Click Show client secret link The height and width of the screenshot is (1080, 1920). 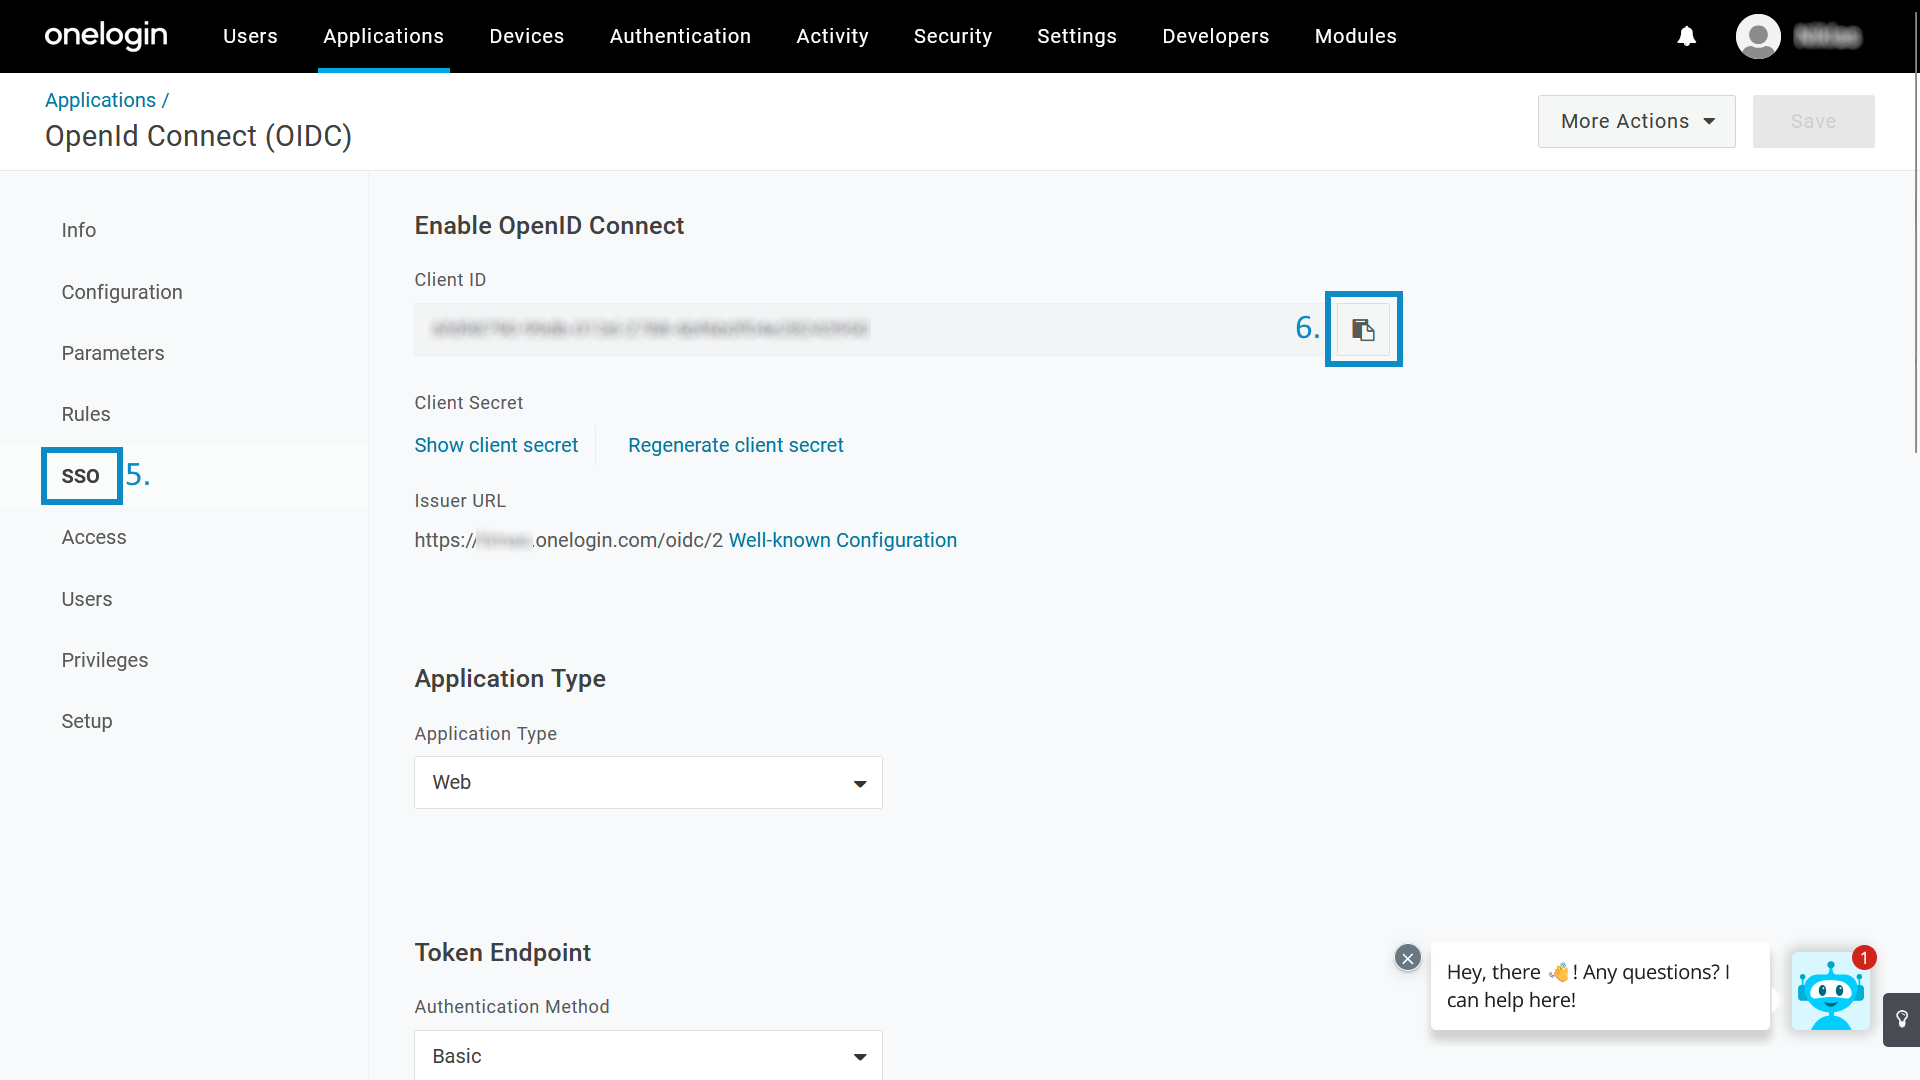[x=496, y=445]
